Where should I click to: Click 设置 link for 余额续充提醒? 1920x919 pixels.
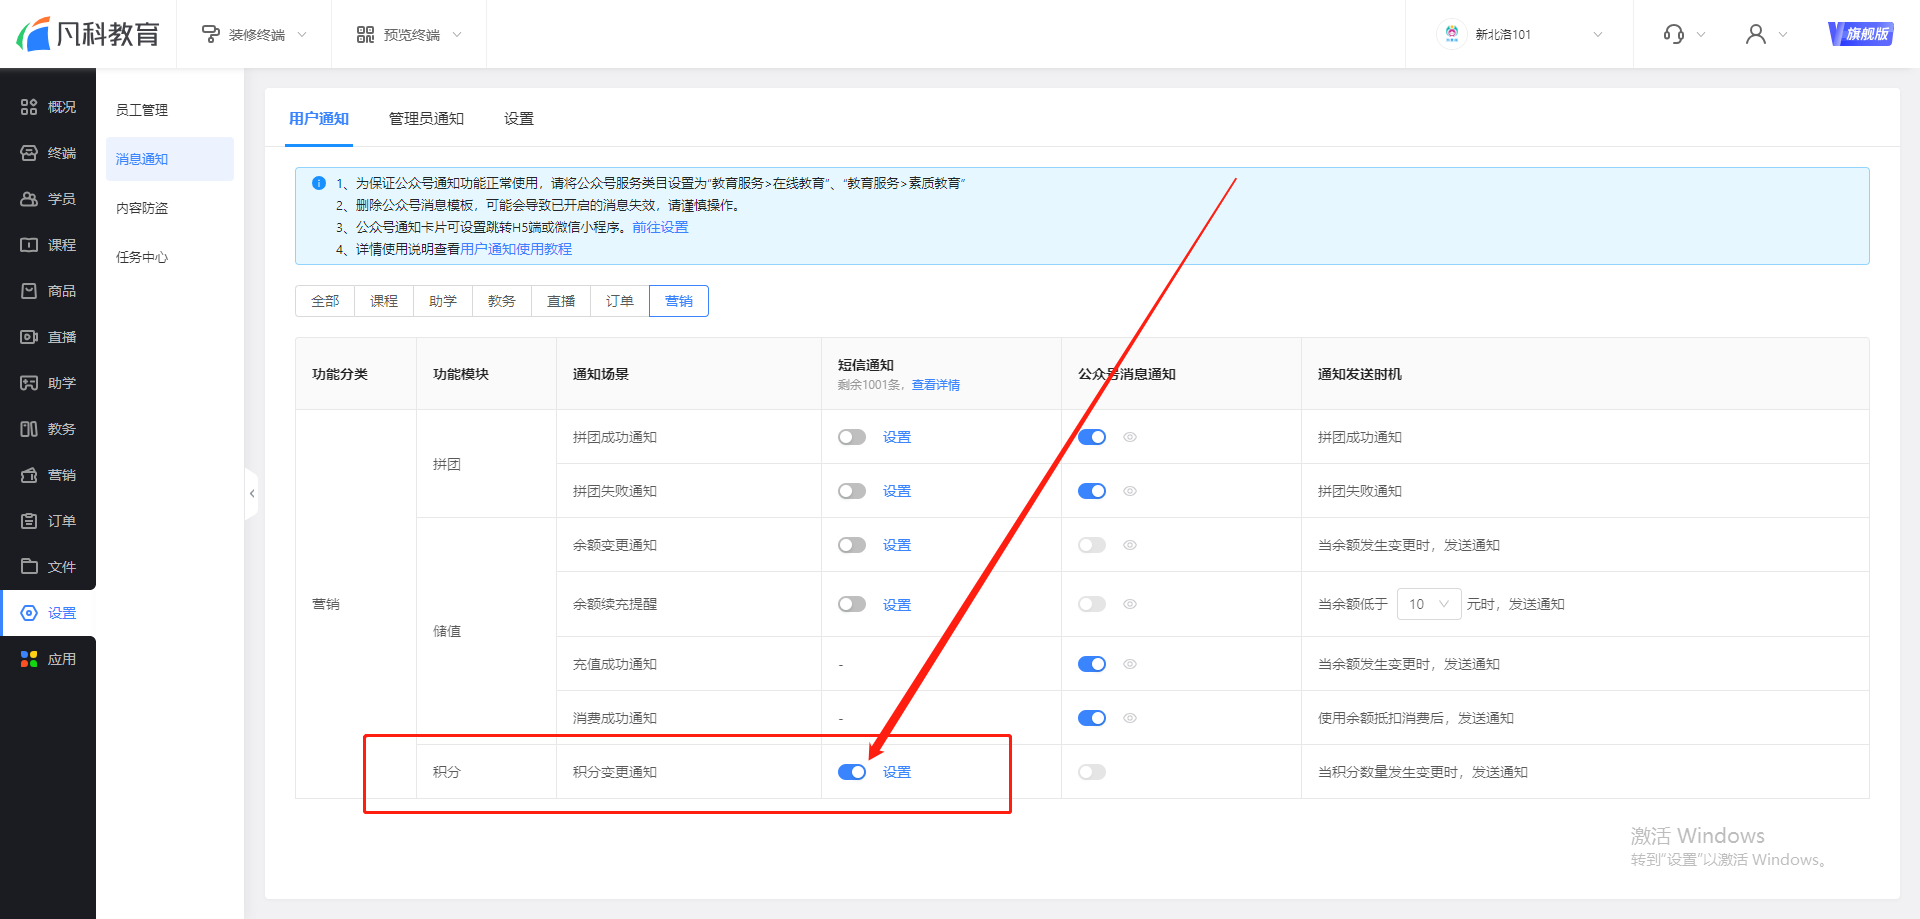(x=897, y=605)
